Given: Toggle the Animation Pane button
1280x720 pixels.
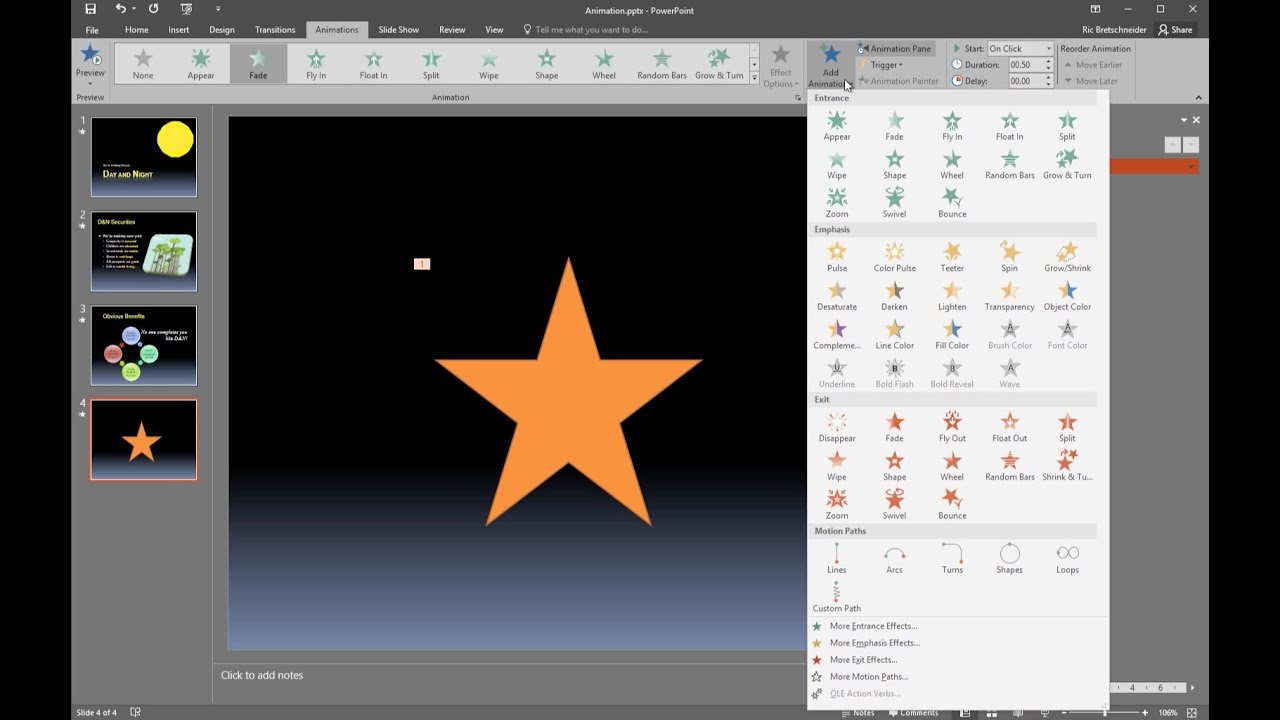Looking at the screenshot, I should (x=895, y=48).
